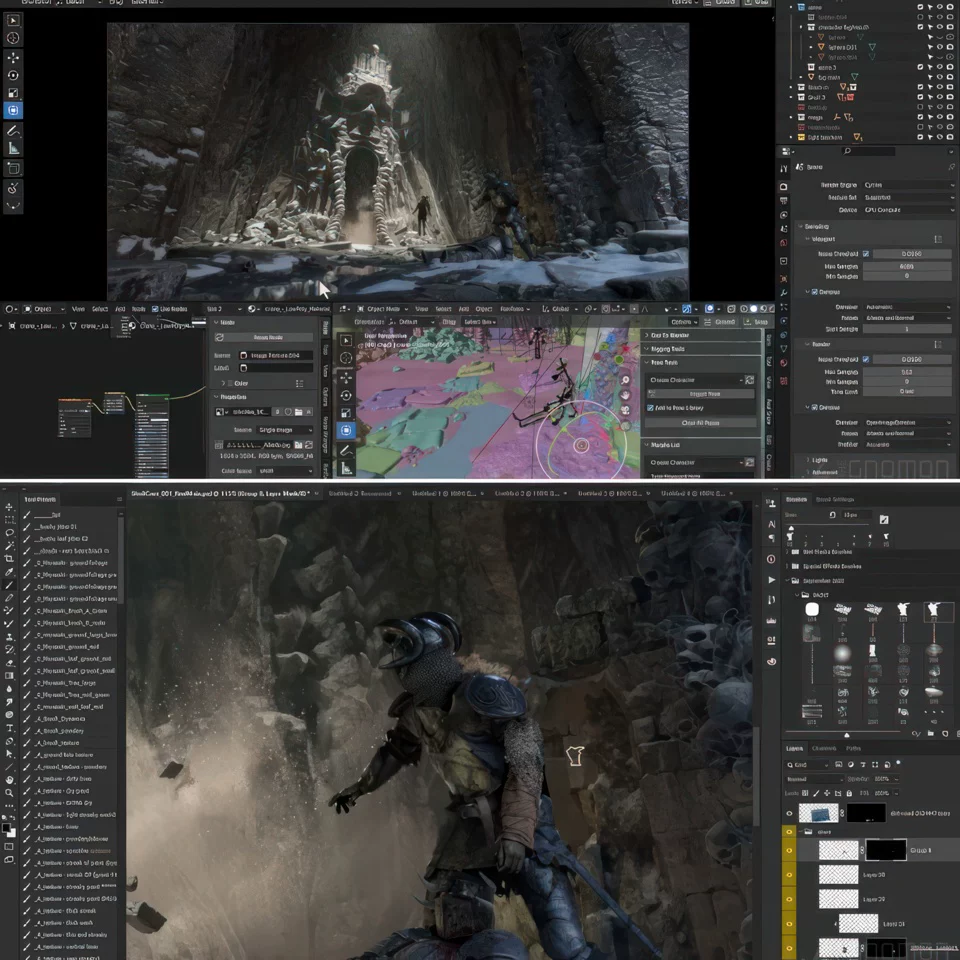Select the Scale tool in top viewport toolbar

tap(13, 93)
